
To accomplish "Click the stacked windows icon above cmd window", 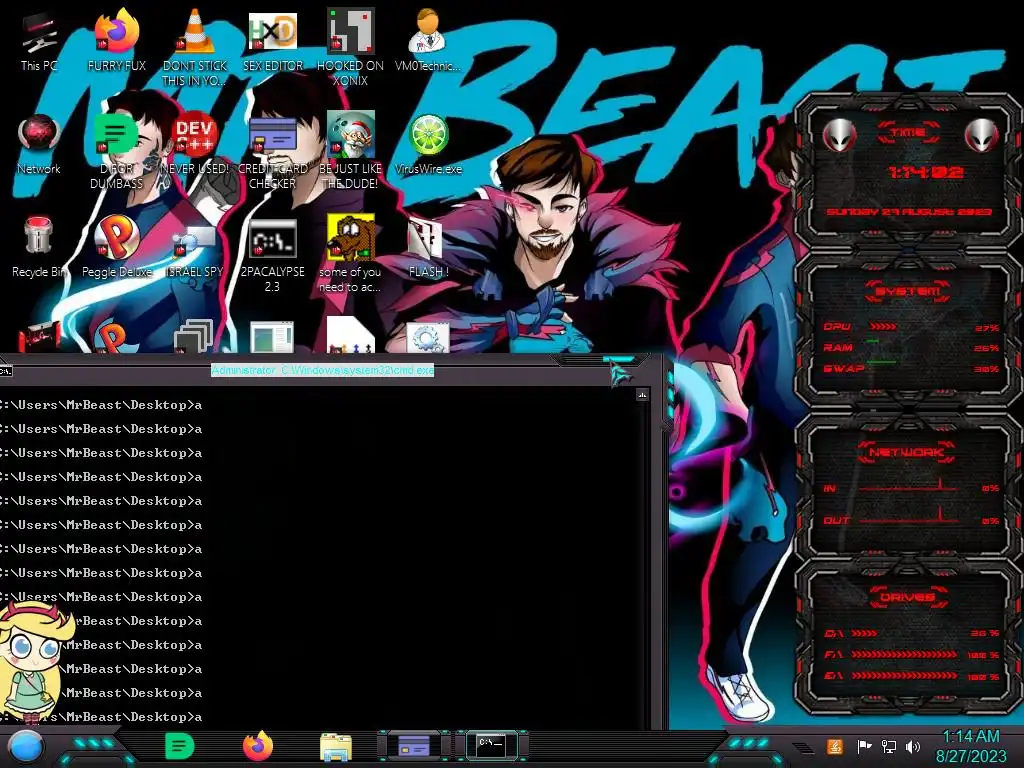I will click(193, 336).
